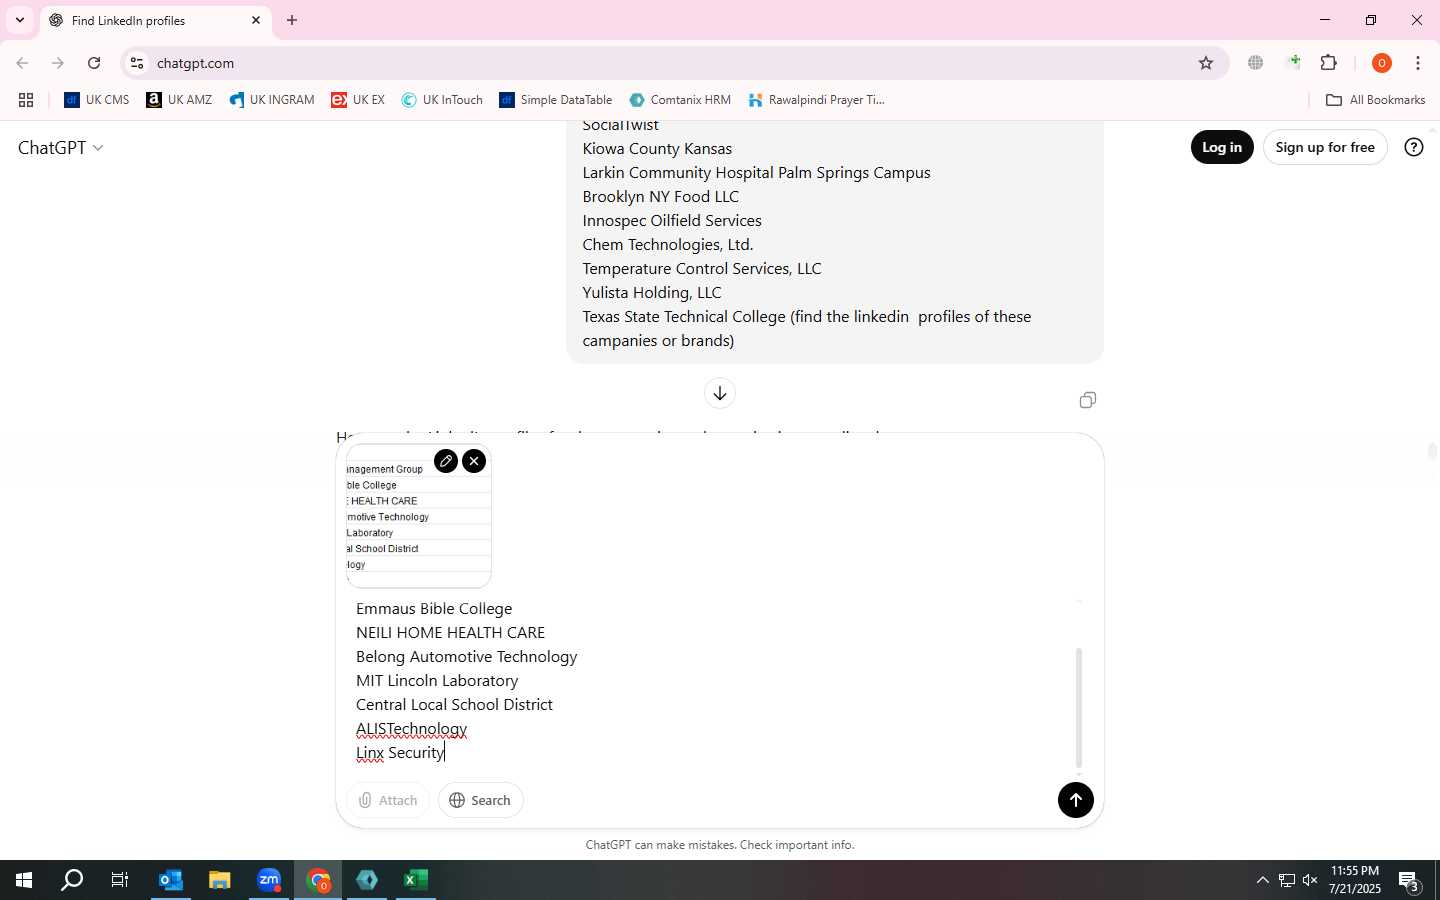Go forward to the next page
Image resolution: width=1440 pixels, height=900 pixels.
(x=58, y=63)
